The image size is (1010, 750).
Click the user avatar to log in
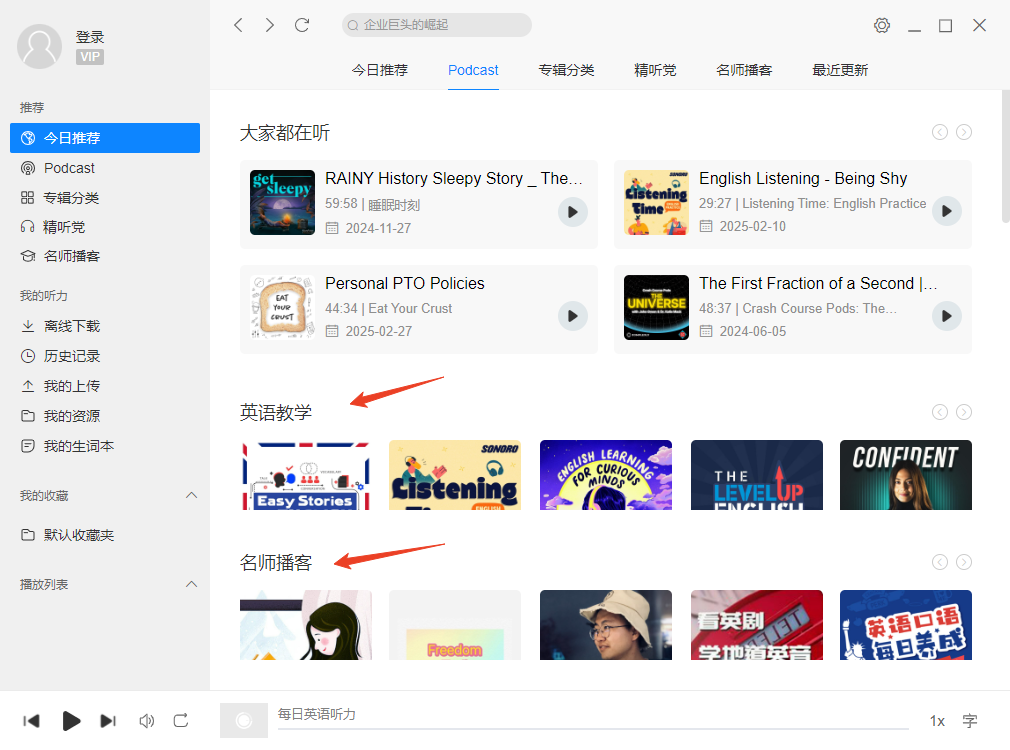pos(39,46)
